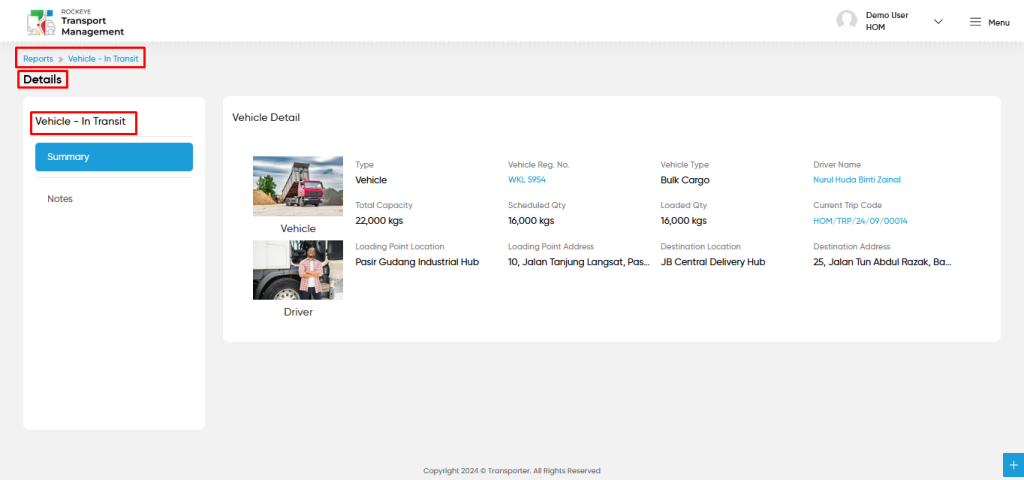Click the Rockeye Transport Management logo
This screenshot has height=480, width=1024.
(x=75, y=22)
